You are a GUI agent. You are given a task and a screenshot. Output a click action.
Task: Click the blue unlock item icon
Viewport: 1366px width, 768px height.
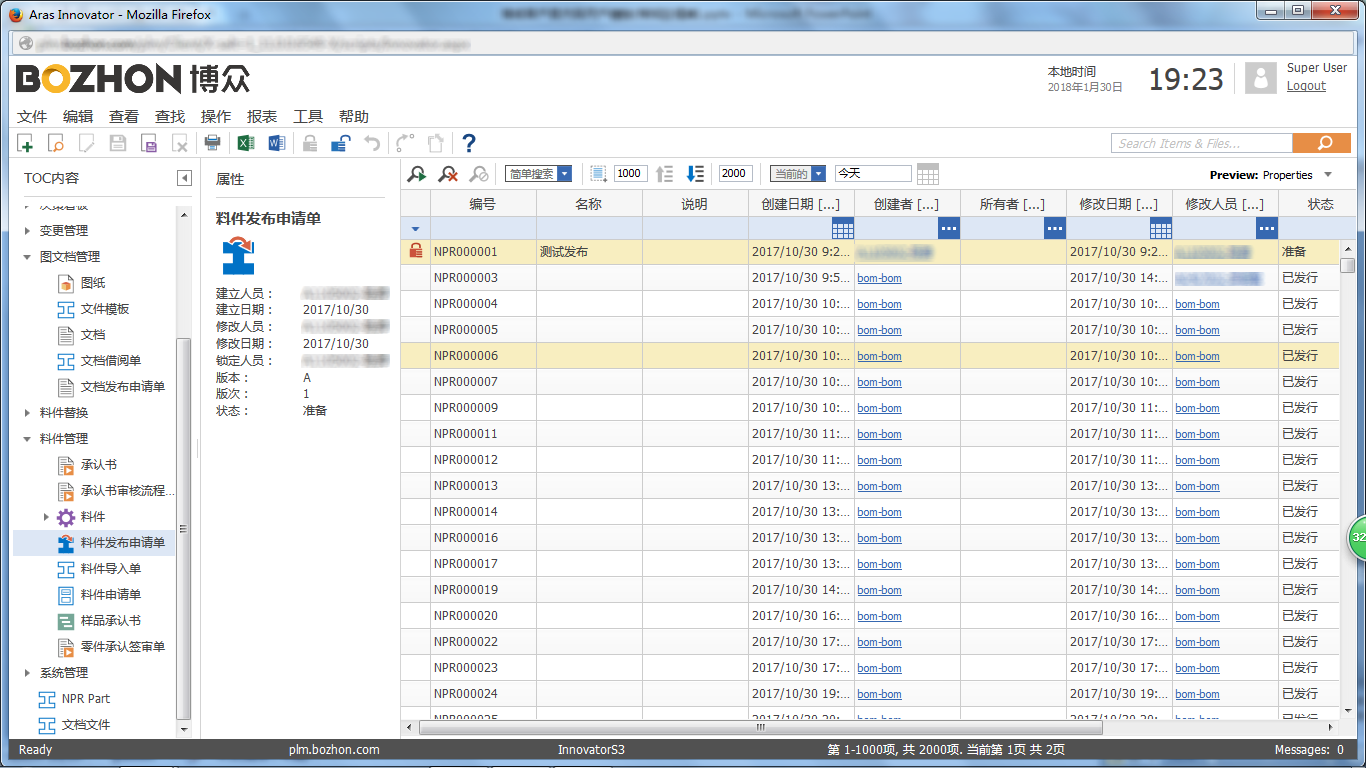coord(340,143)
